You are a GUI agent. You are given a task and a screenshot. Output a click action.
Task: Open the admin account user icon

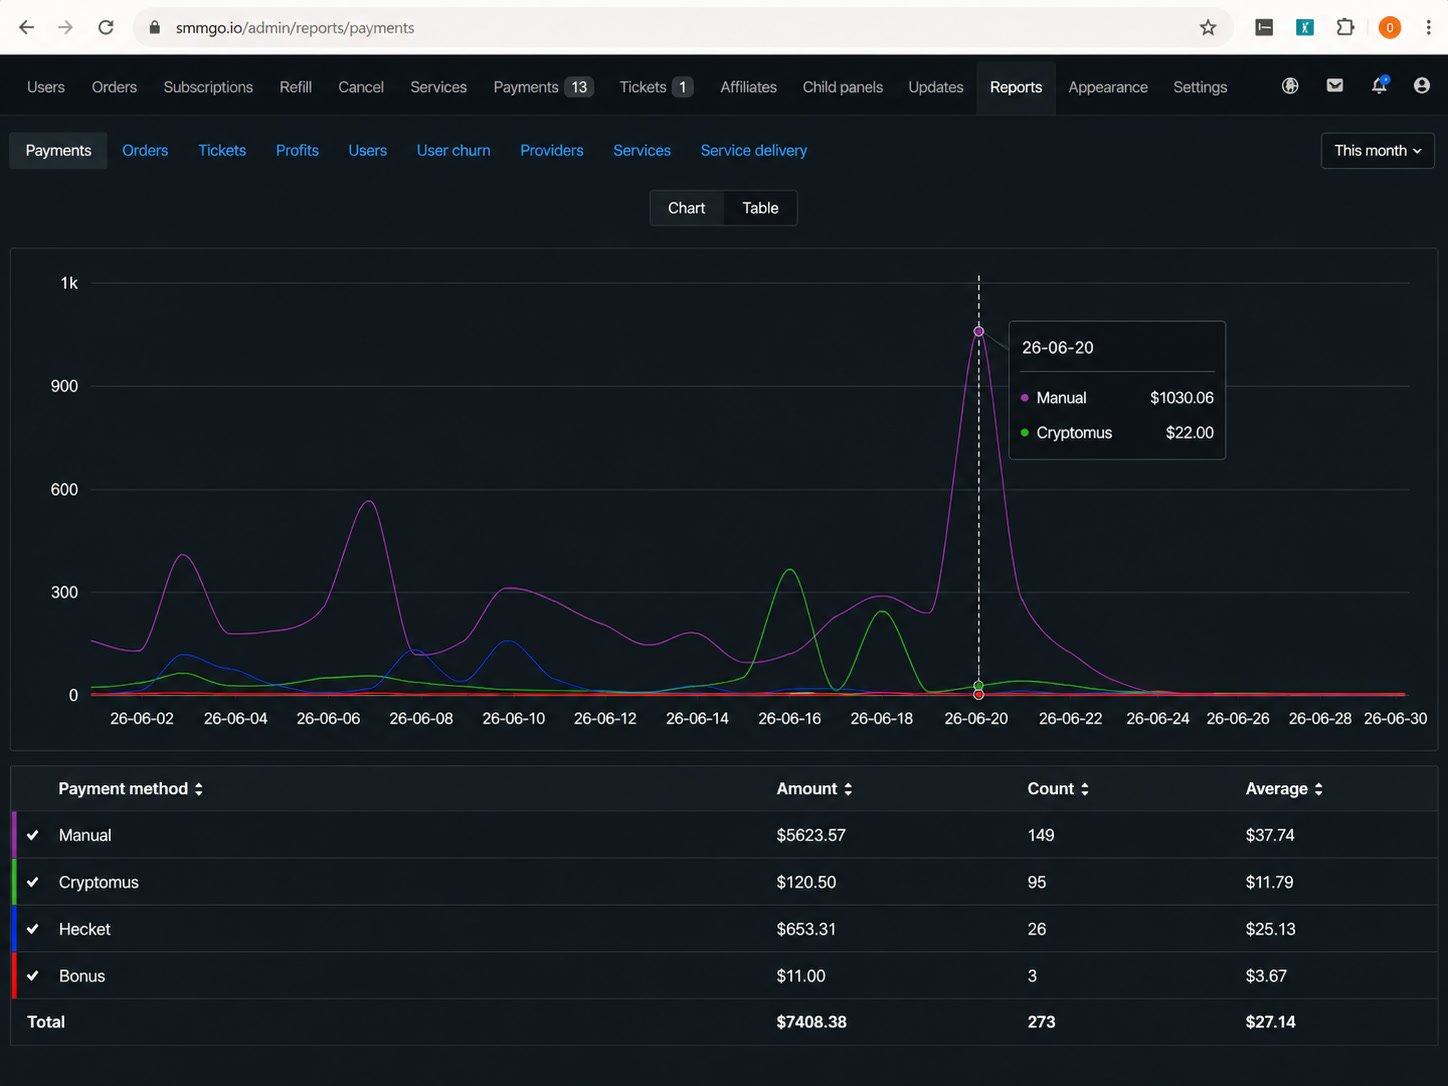point(1421,86)
